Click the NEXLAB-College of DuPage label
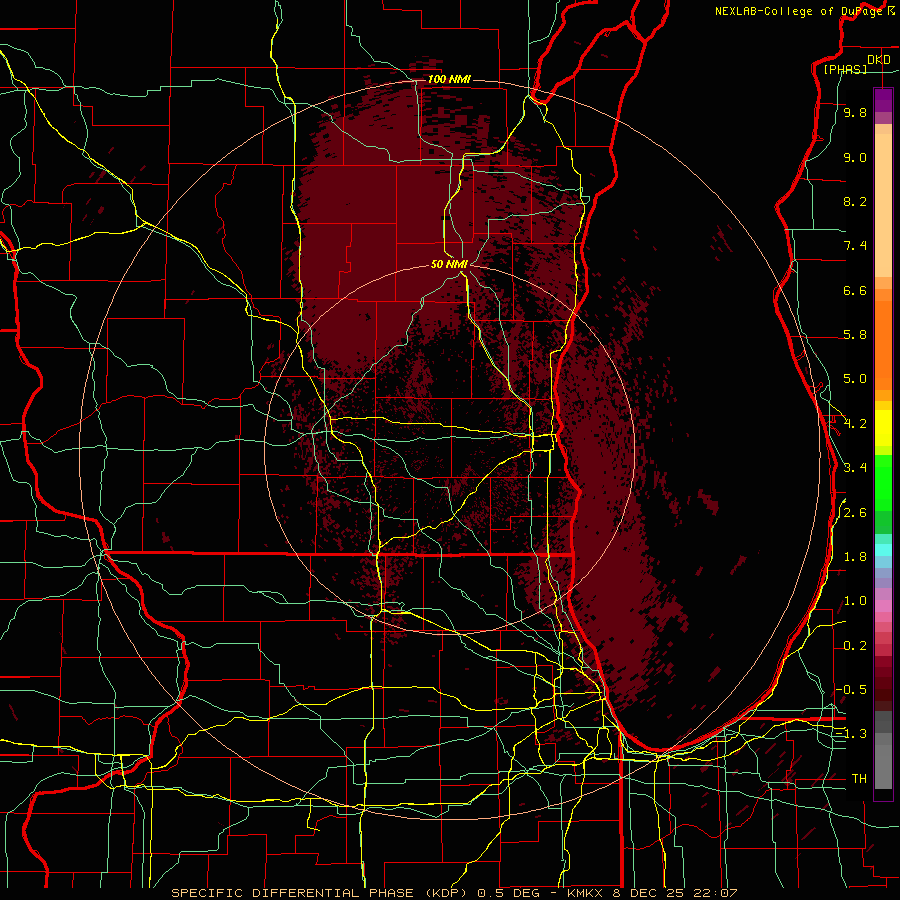The height and width of the screenshot is (900, 900). point(798,11)
